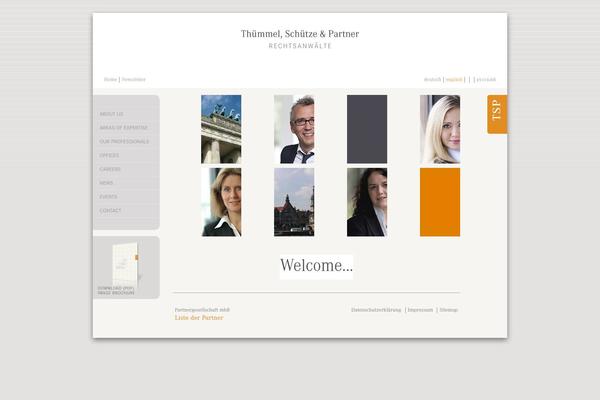600x400 pixels.
Task: Open the Home link
Action: [x=110, y=80]
